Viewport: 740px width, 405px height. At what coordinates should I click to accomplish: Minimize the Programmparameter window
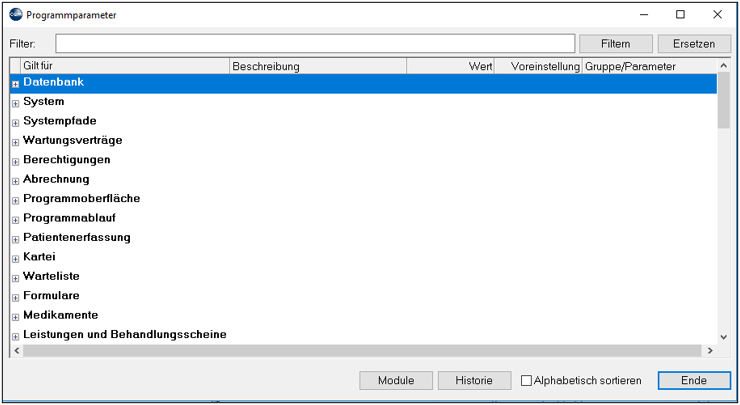(x=644, y=15)
